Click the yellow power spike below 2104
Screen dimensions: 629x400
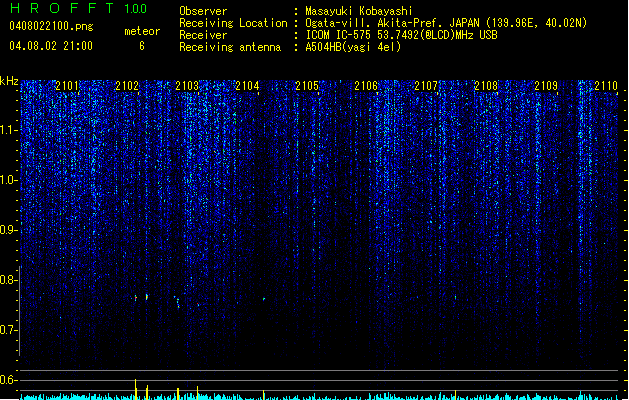pos(264,395)
